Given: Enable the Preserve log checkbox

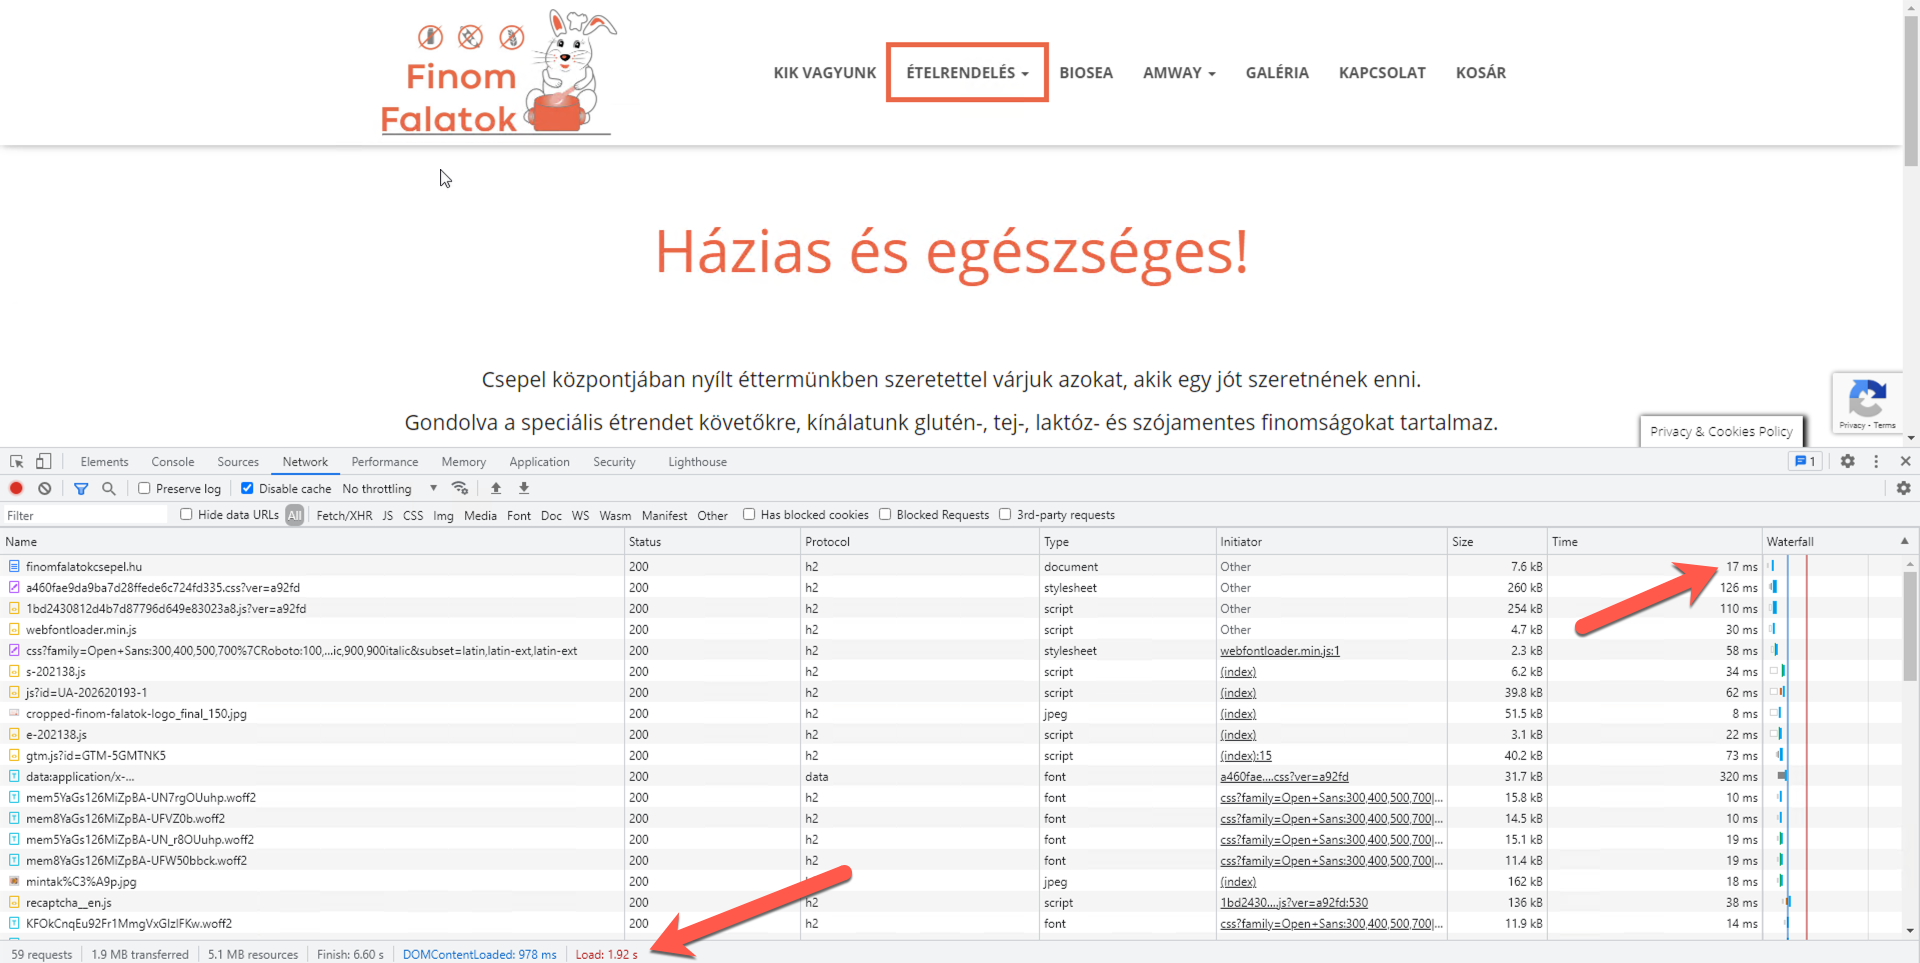Looking at the screenshot, I should point(145,488).
